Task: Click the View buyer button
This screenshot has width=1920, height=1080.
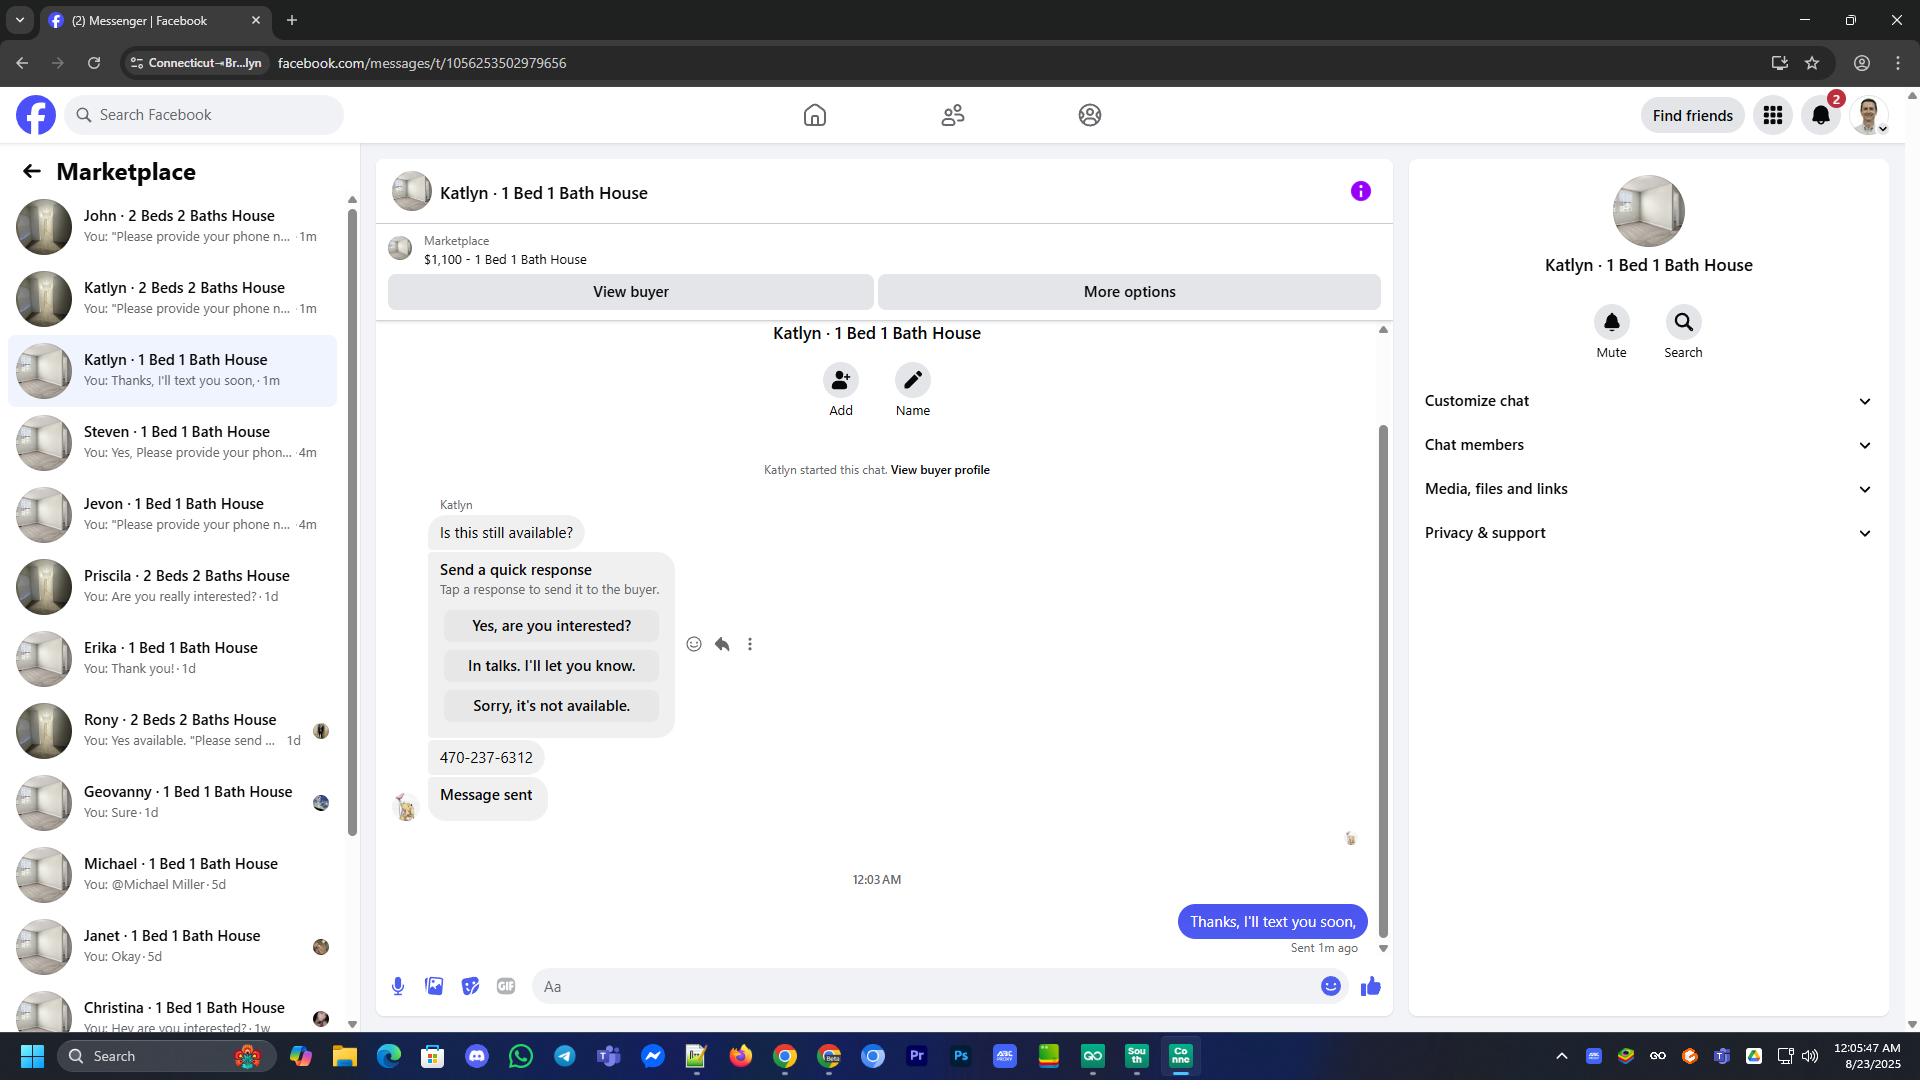Action: [630, 292]
